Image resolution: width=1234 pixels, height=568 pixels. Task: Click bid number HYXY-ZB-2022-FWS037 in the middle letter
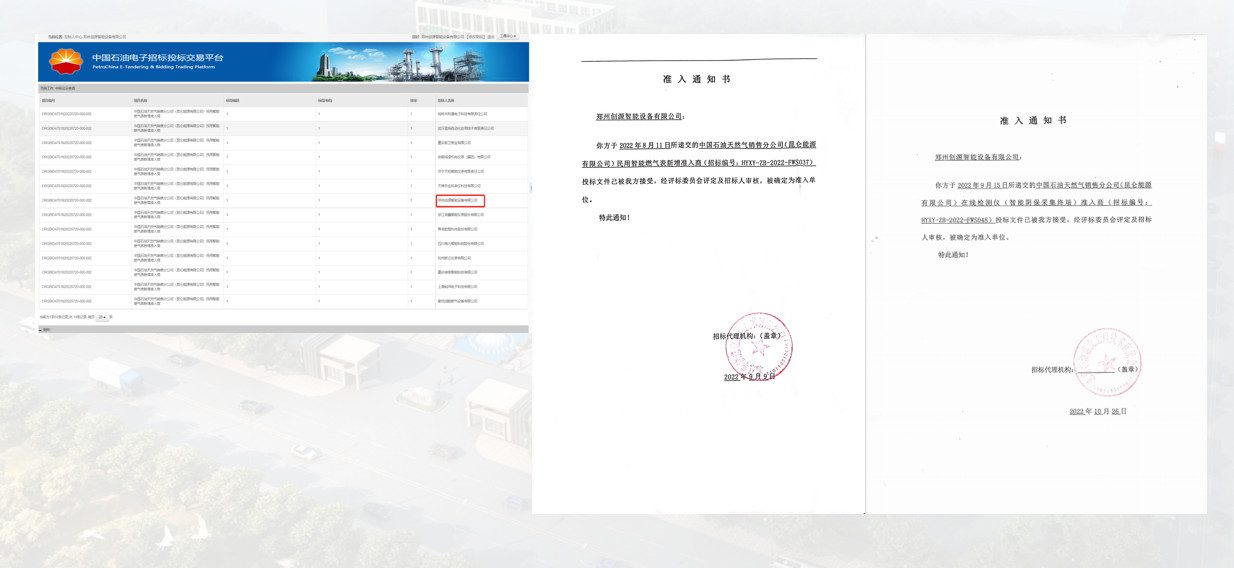pos(777,163)
